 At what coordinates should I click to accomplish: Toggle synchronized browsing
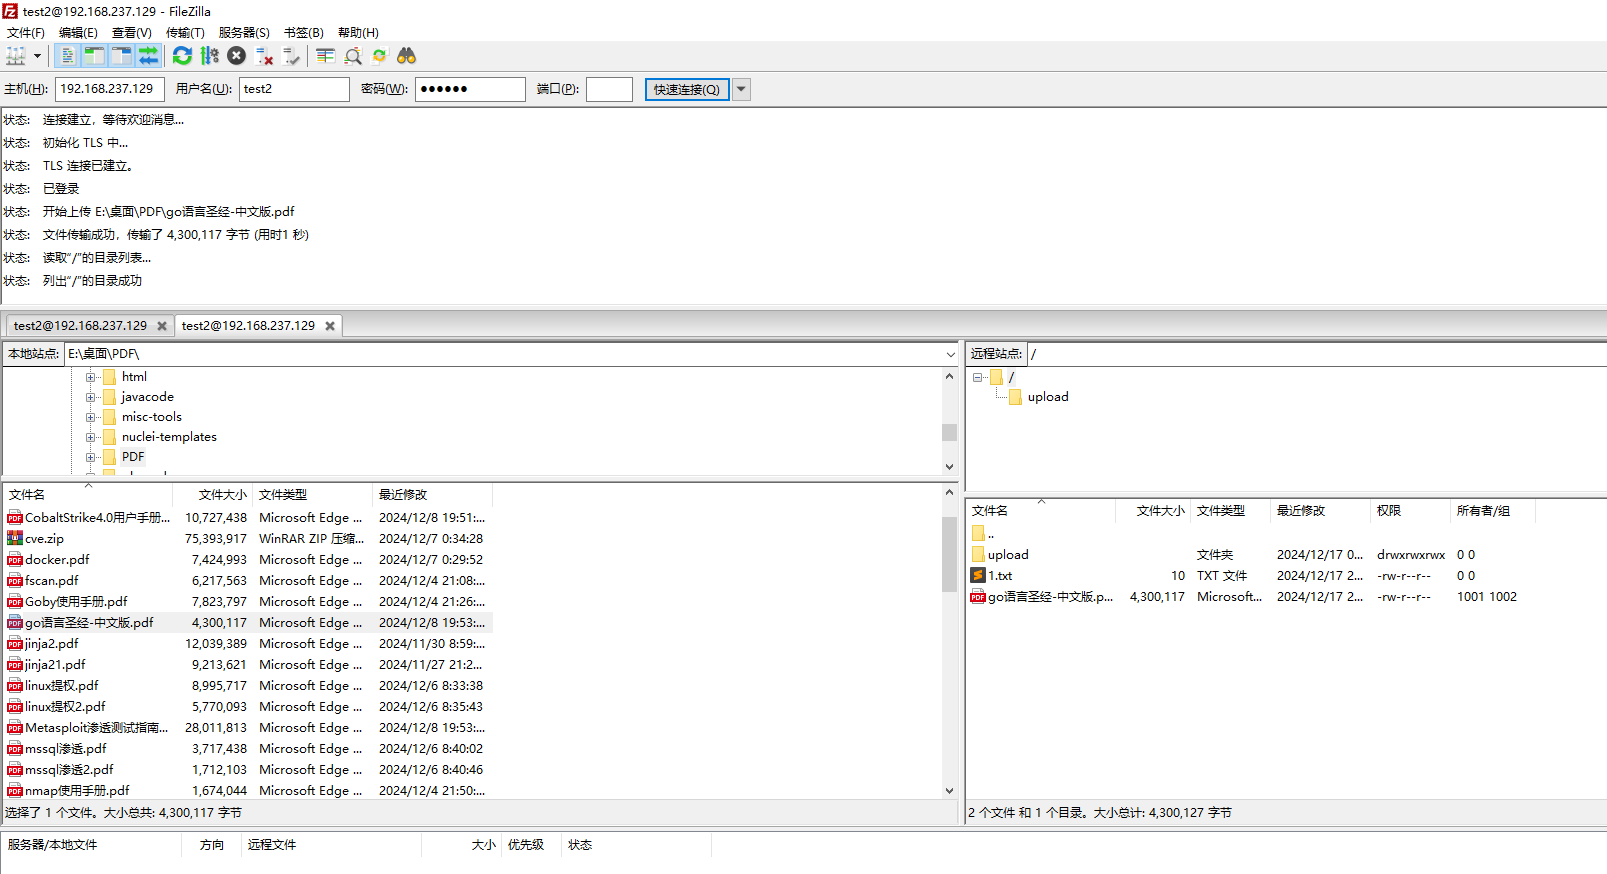pyautogui.click(x=379, y=56)
